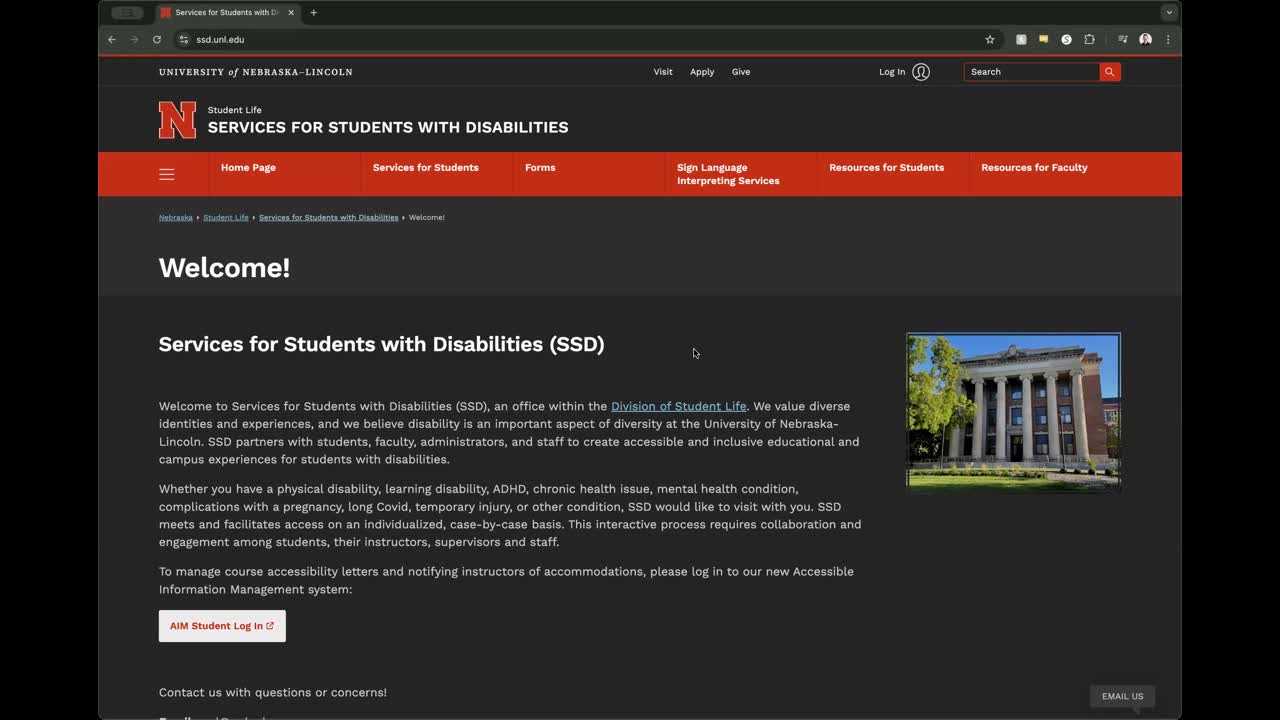
Task: Click the red search magnifier button
Action: pyautogui.click(x=1110, y=72)
